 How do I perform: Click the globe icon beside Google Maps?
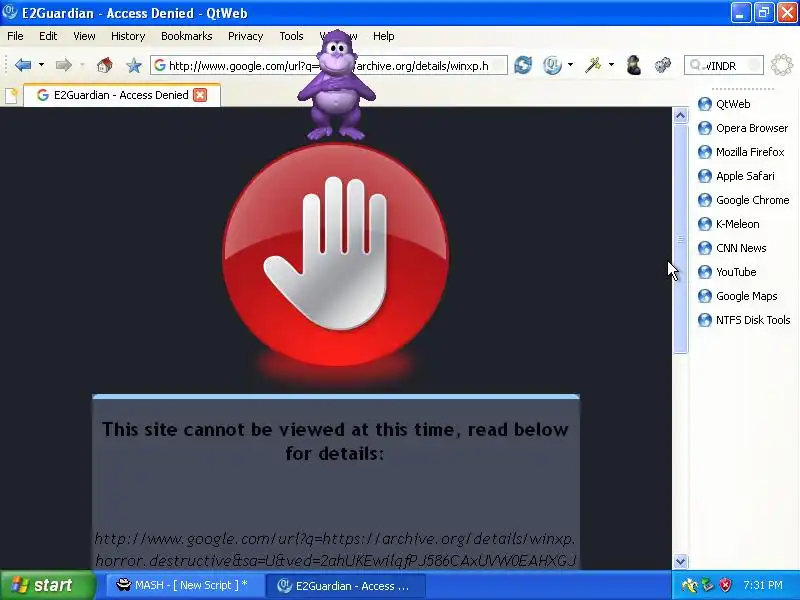(x=705, y=296)
